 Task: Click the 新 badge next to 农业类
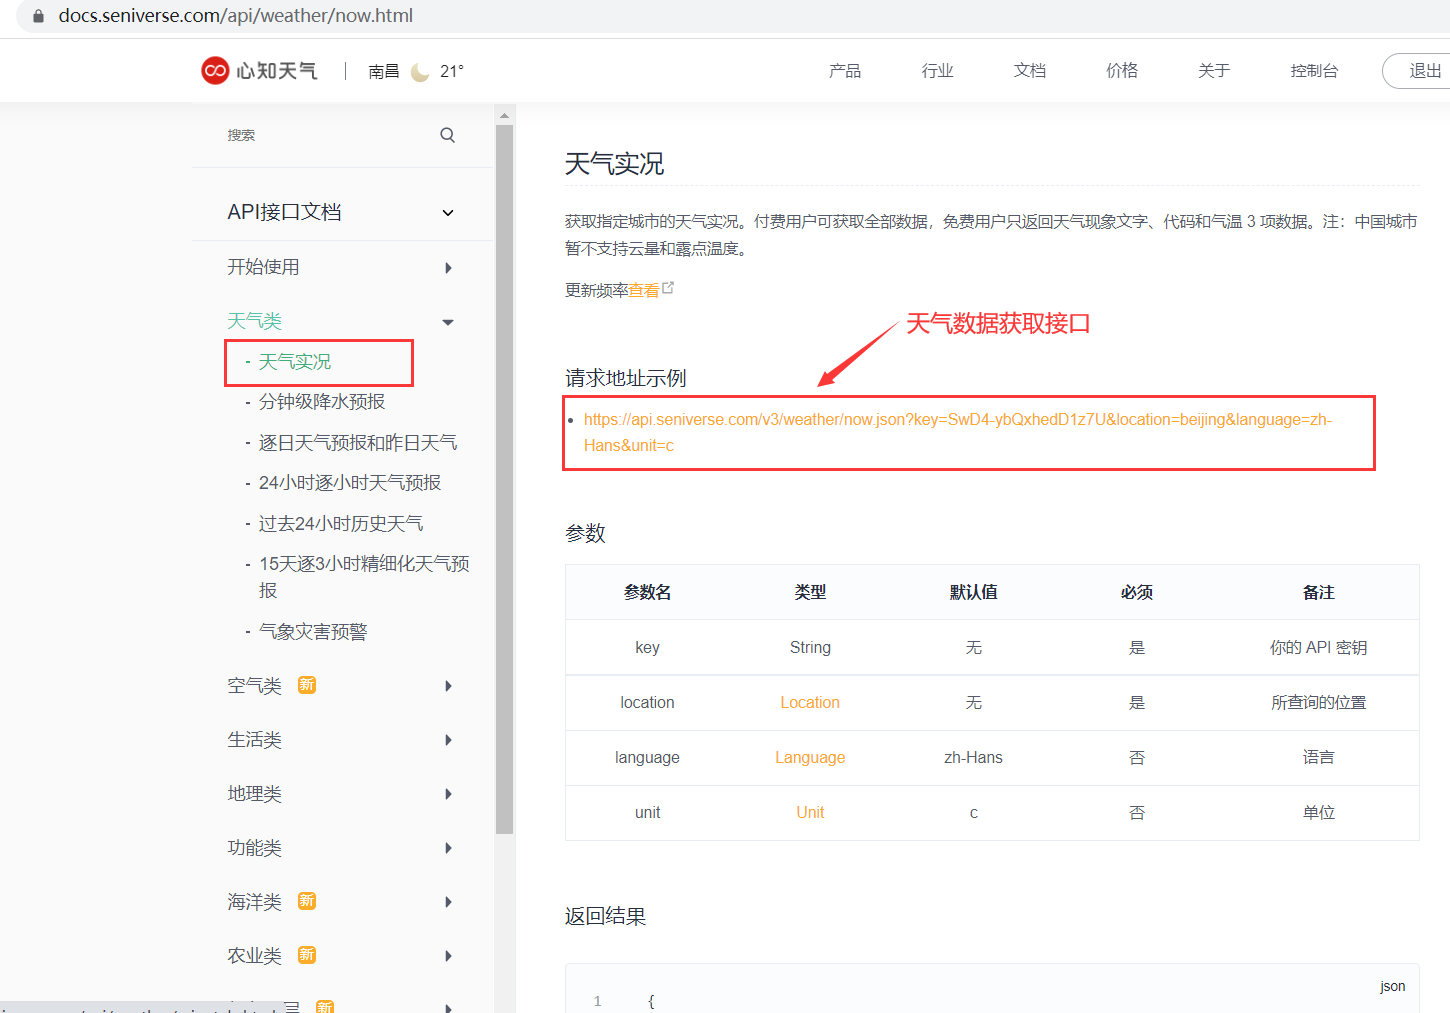click(307, 955)
